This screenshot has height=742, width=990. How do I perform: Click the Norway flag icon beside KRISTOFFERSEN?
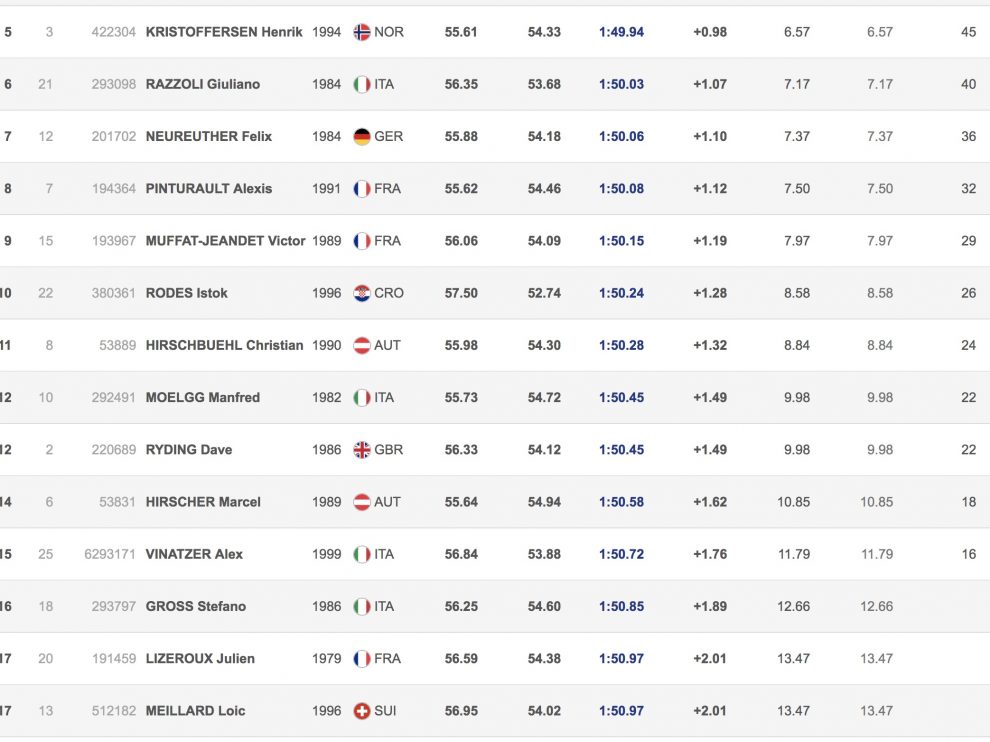362,32
